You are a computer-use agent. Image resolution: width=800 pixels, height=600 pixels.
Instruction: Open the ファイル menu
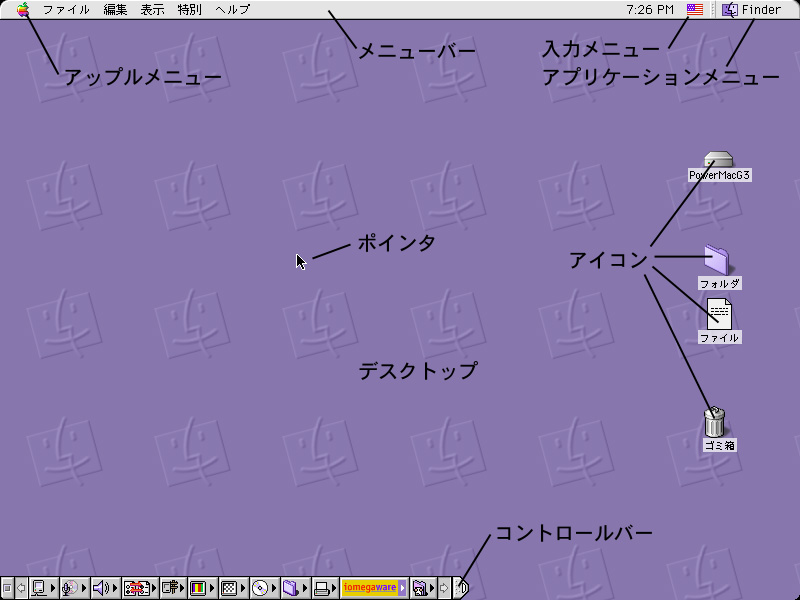(x=66, y=10)
